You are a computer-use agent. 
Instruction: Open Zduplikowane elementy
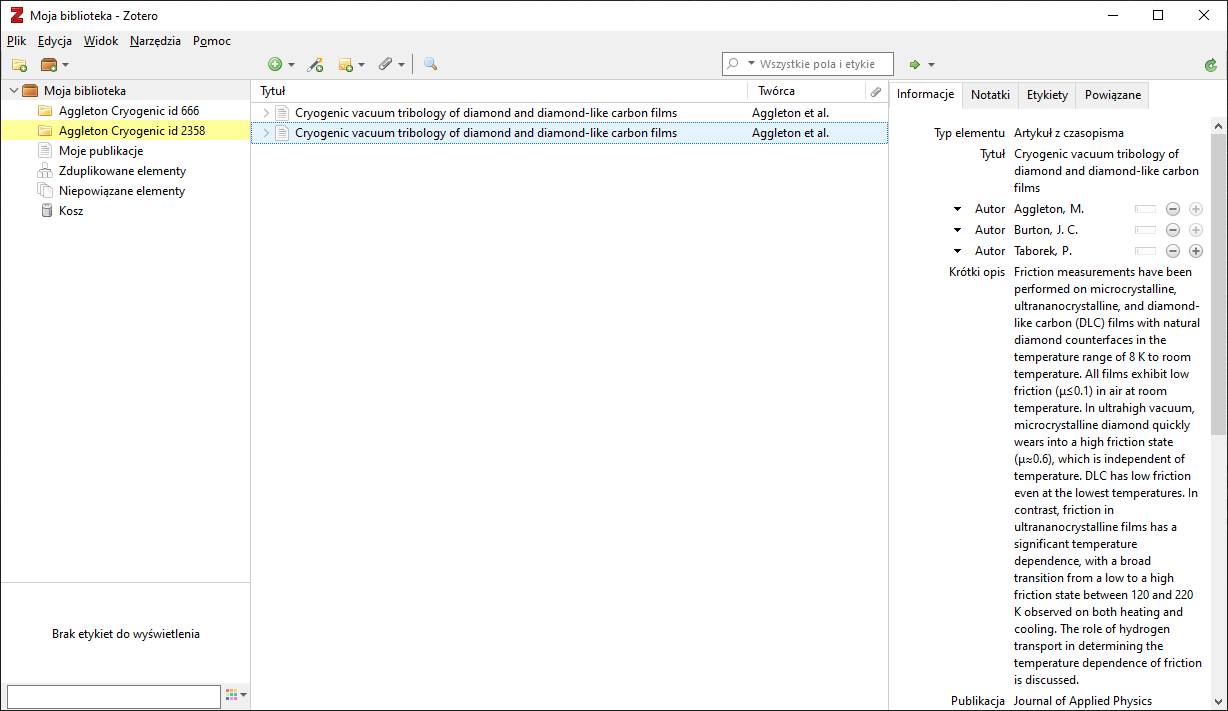pos(122,171)
